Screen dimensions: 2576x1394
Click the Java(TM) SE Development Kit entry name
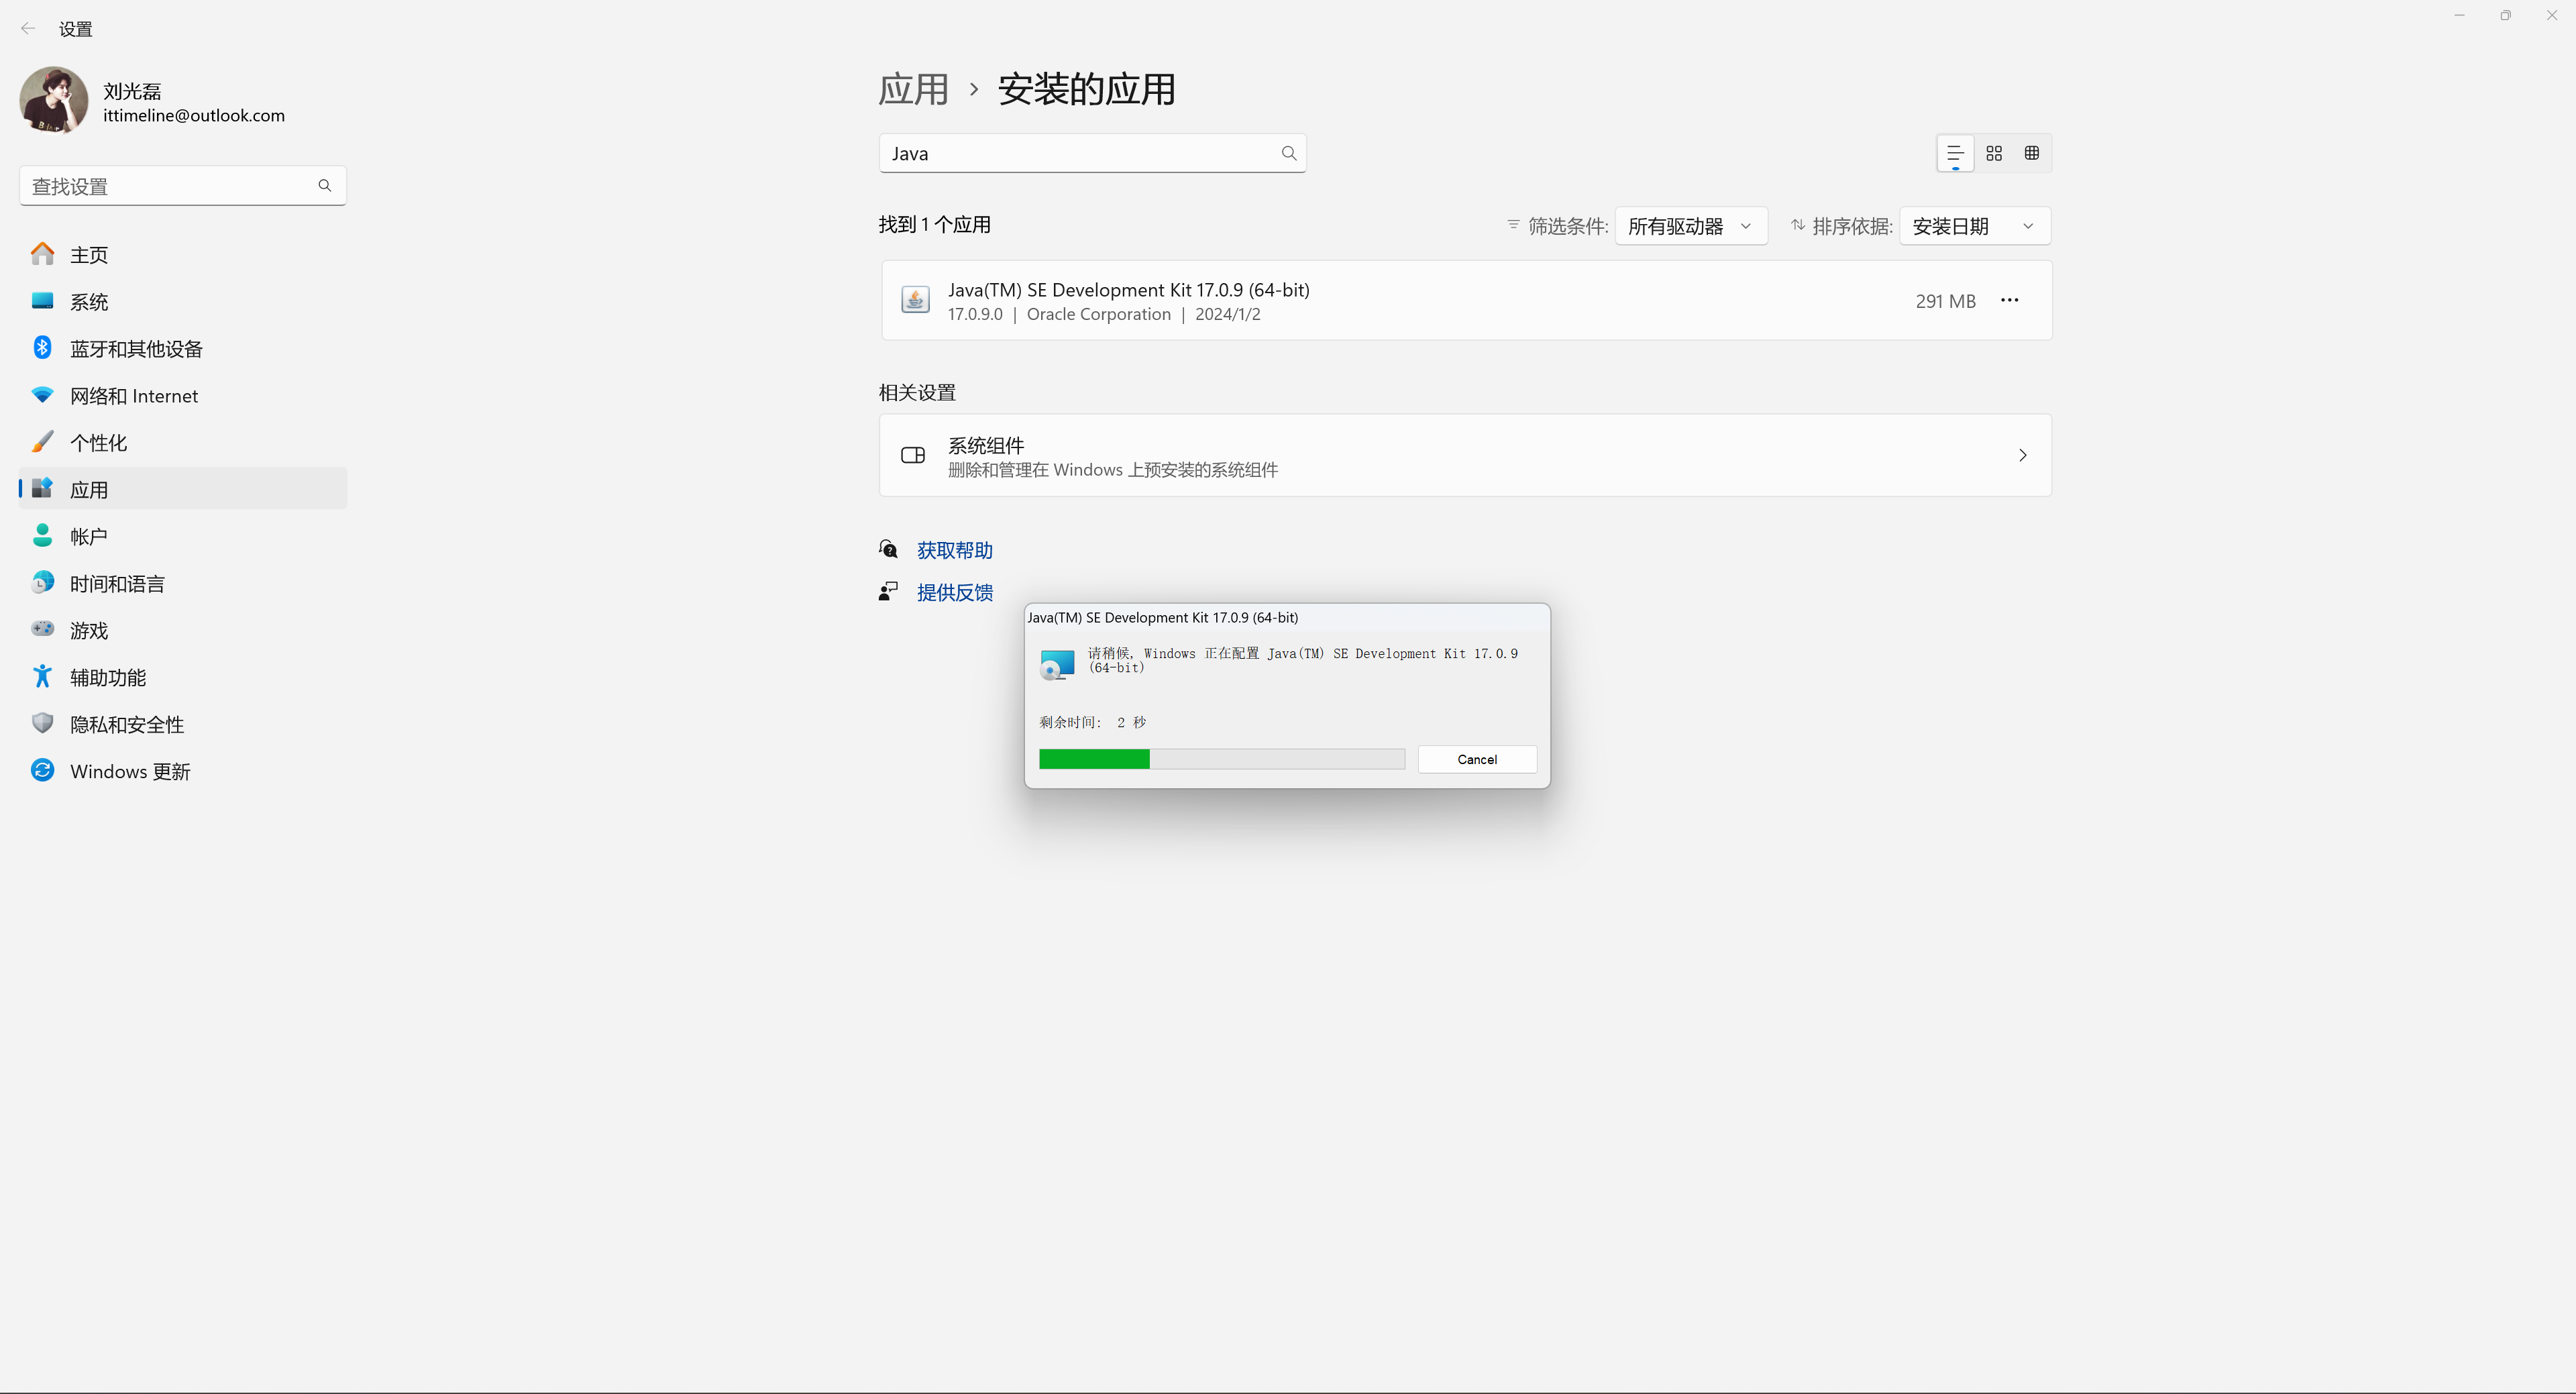[1129, 290]
